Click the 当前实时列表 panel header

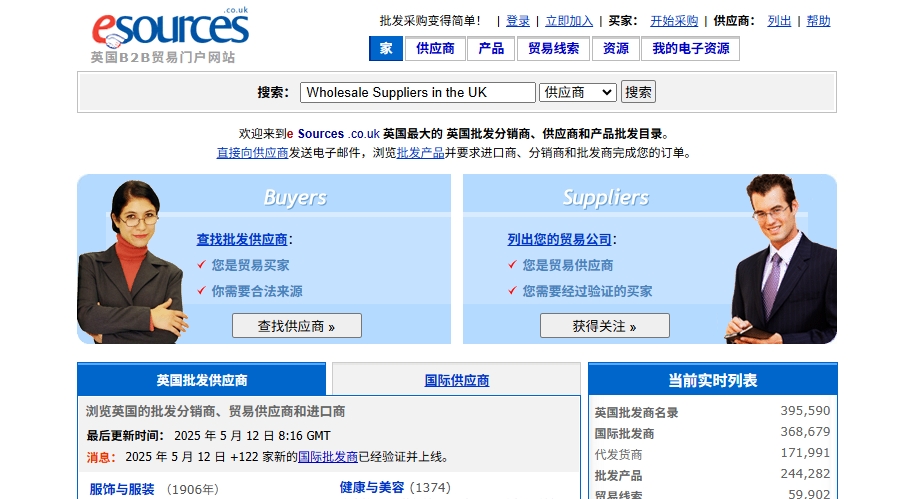pos(712,380)
